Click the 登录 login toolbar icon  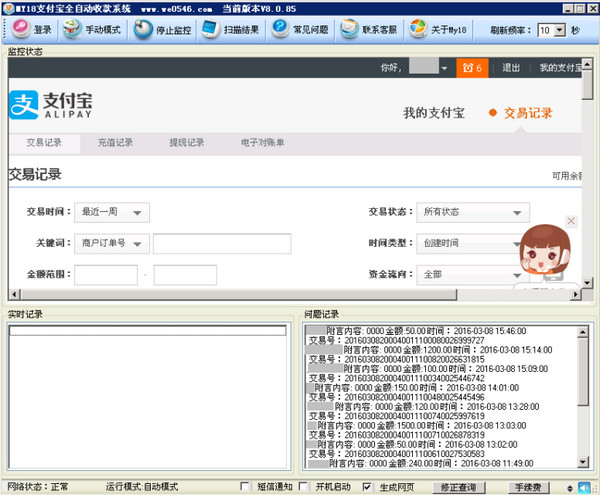31,30
